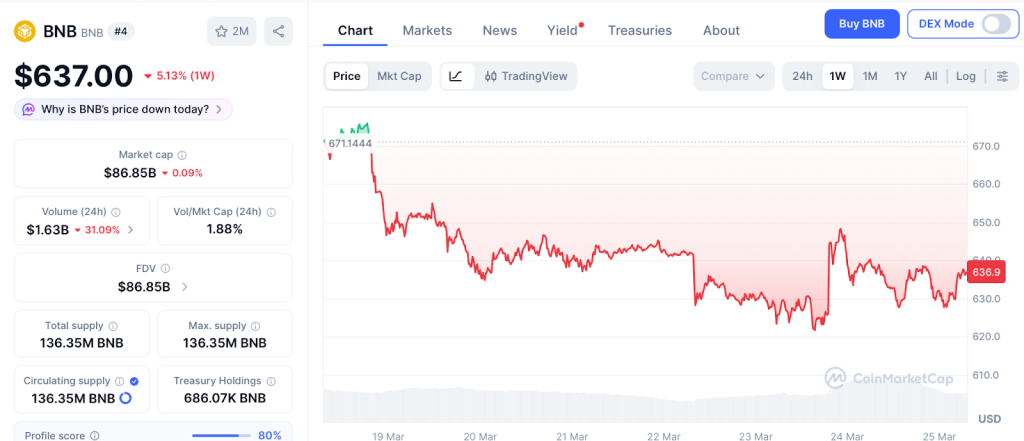Click the Treasury Holdings info icon
The height and width of the screenshot is (441, 1024).
[x=270, y=381]
